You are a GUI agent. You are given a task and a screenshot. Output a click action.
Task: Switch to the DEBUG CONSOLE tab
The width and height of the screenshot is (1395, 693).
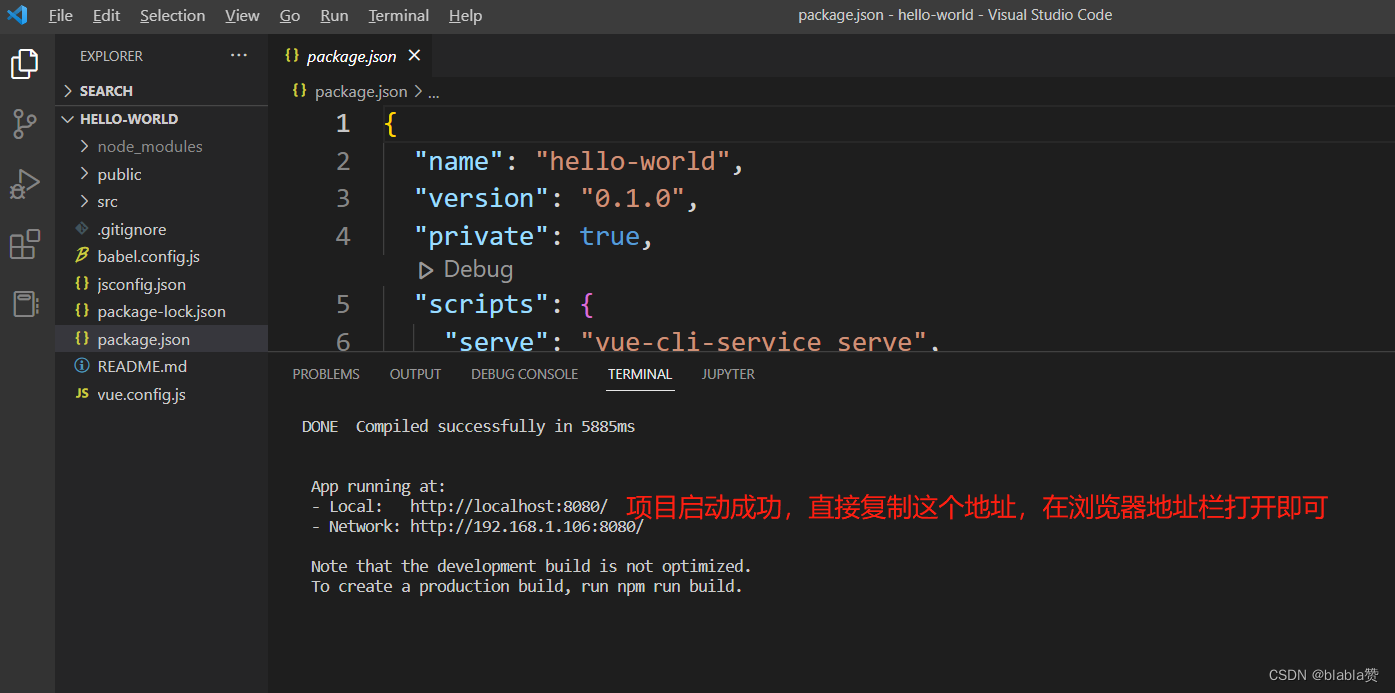click(524, 374)
